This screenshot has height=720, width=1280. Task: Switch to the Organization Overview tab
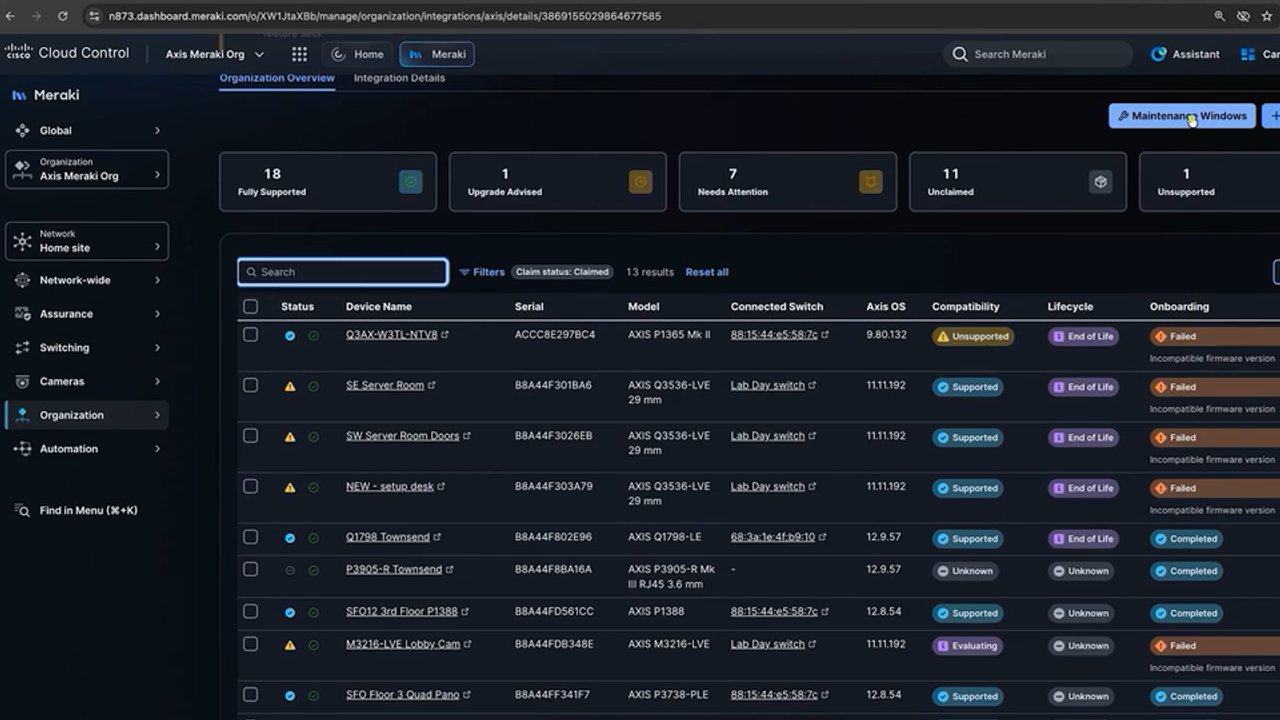(277, 78)
